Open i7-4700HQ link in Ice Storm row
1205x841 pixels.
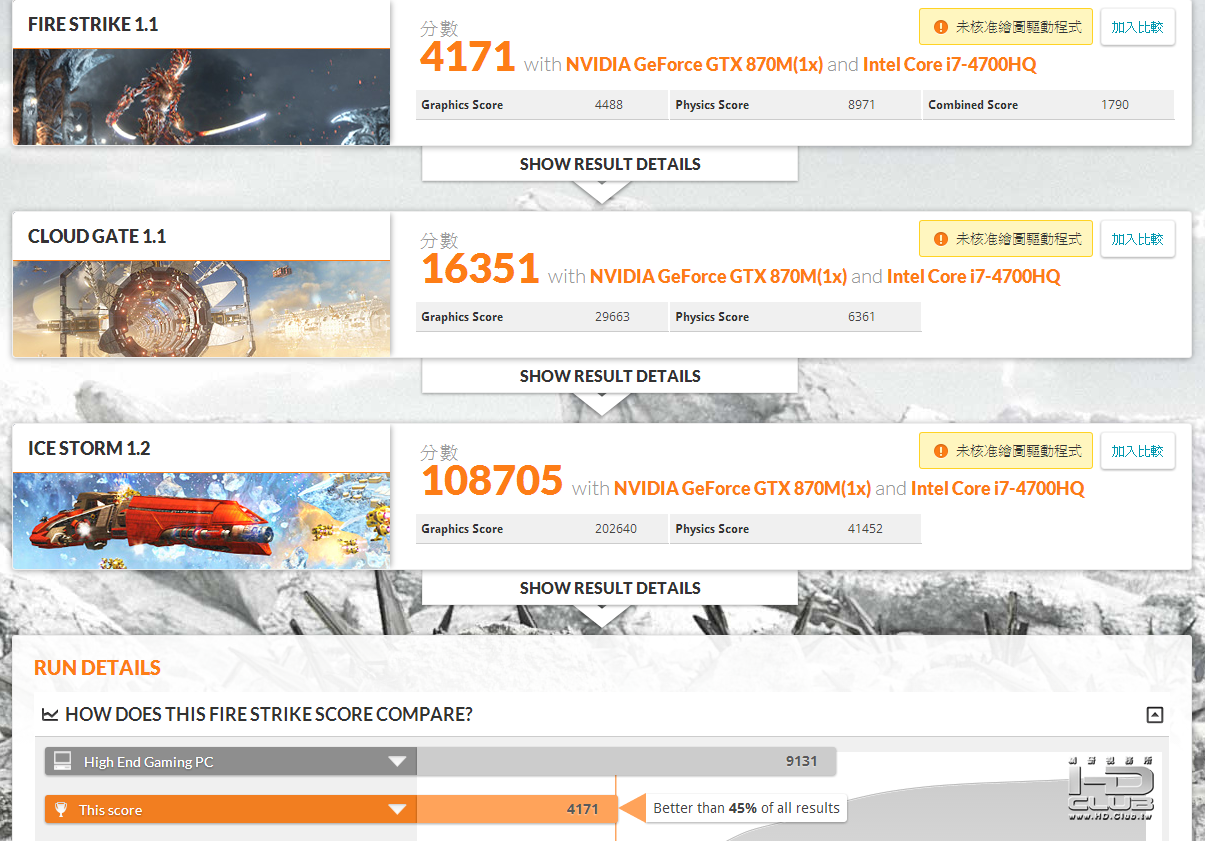[x=997, y=488]
